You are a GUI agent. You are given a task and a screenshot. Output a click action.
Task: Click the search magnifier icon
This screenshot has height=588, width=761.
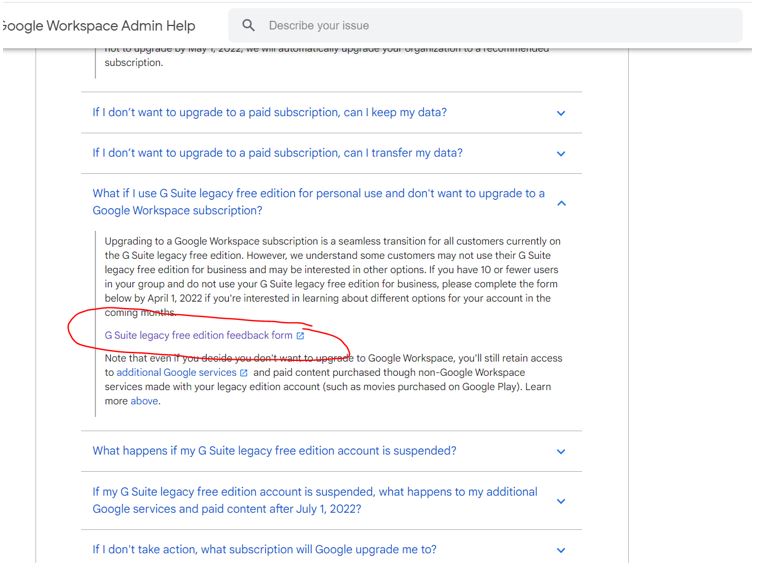coord(248,25)
